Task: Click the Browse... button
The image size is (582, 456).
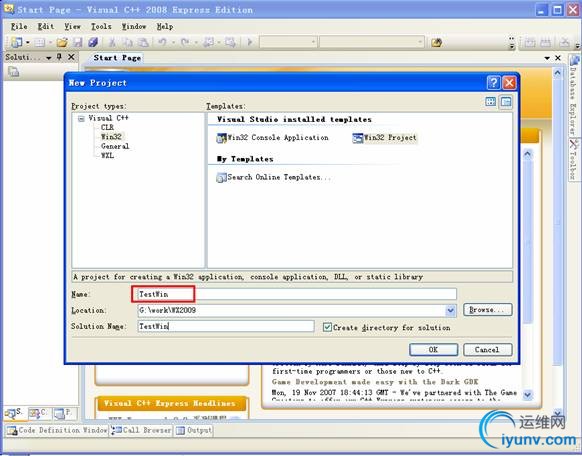Action: tap(487, 310)
